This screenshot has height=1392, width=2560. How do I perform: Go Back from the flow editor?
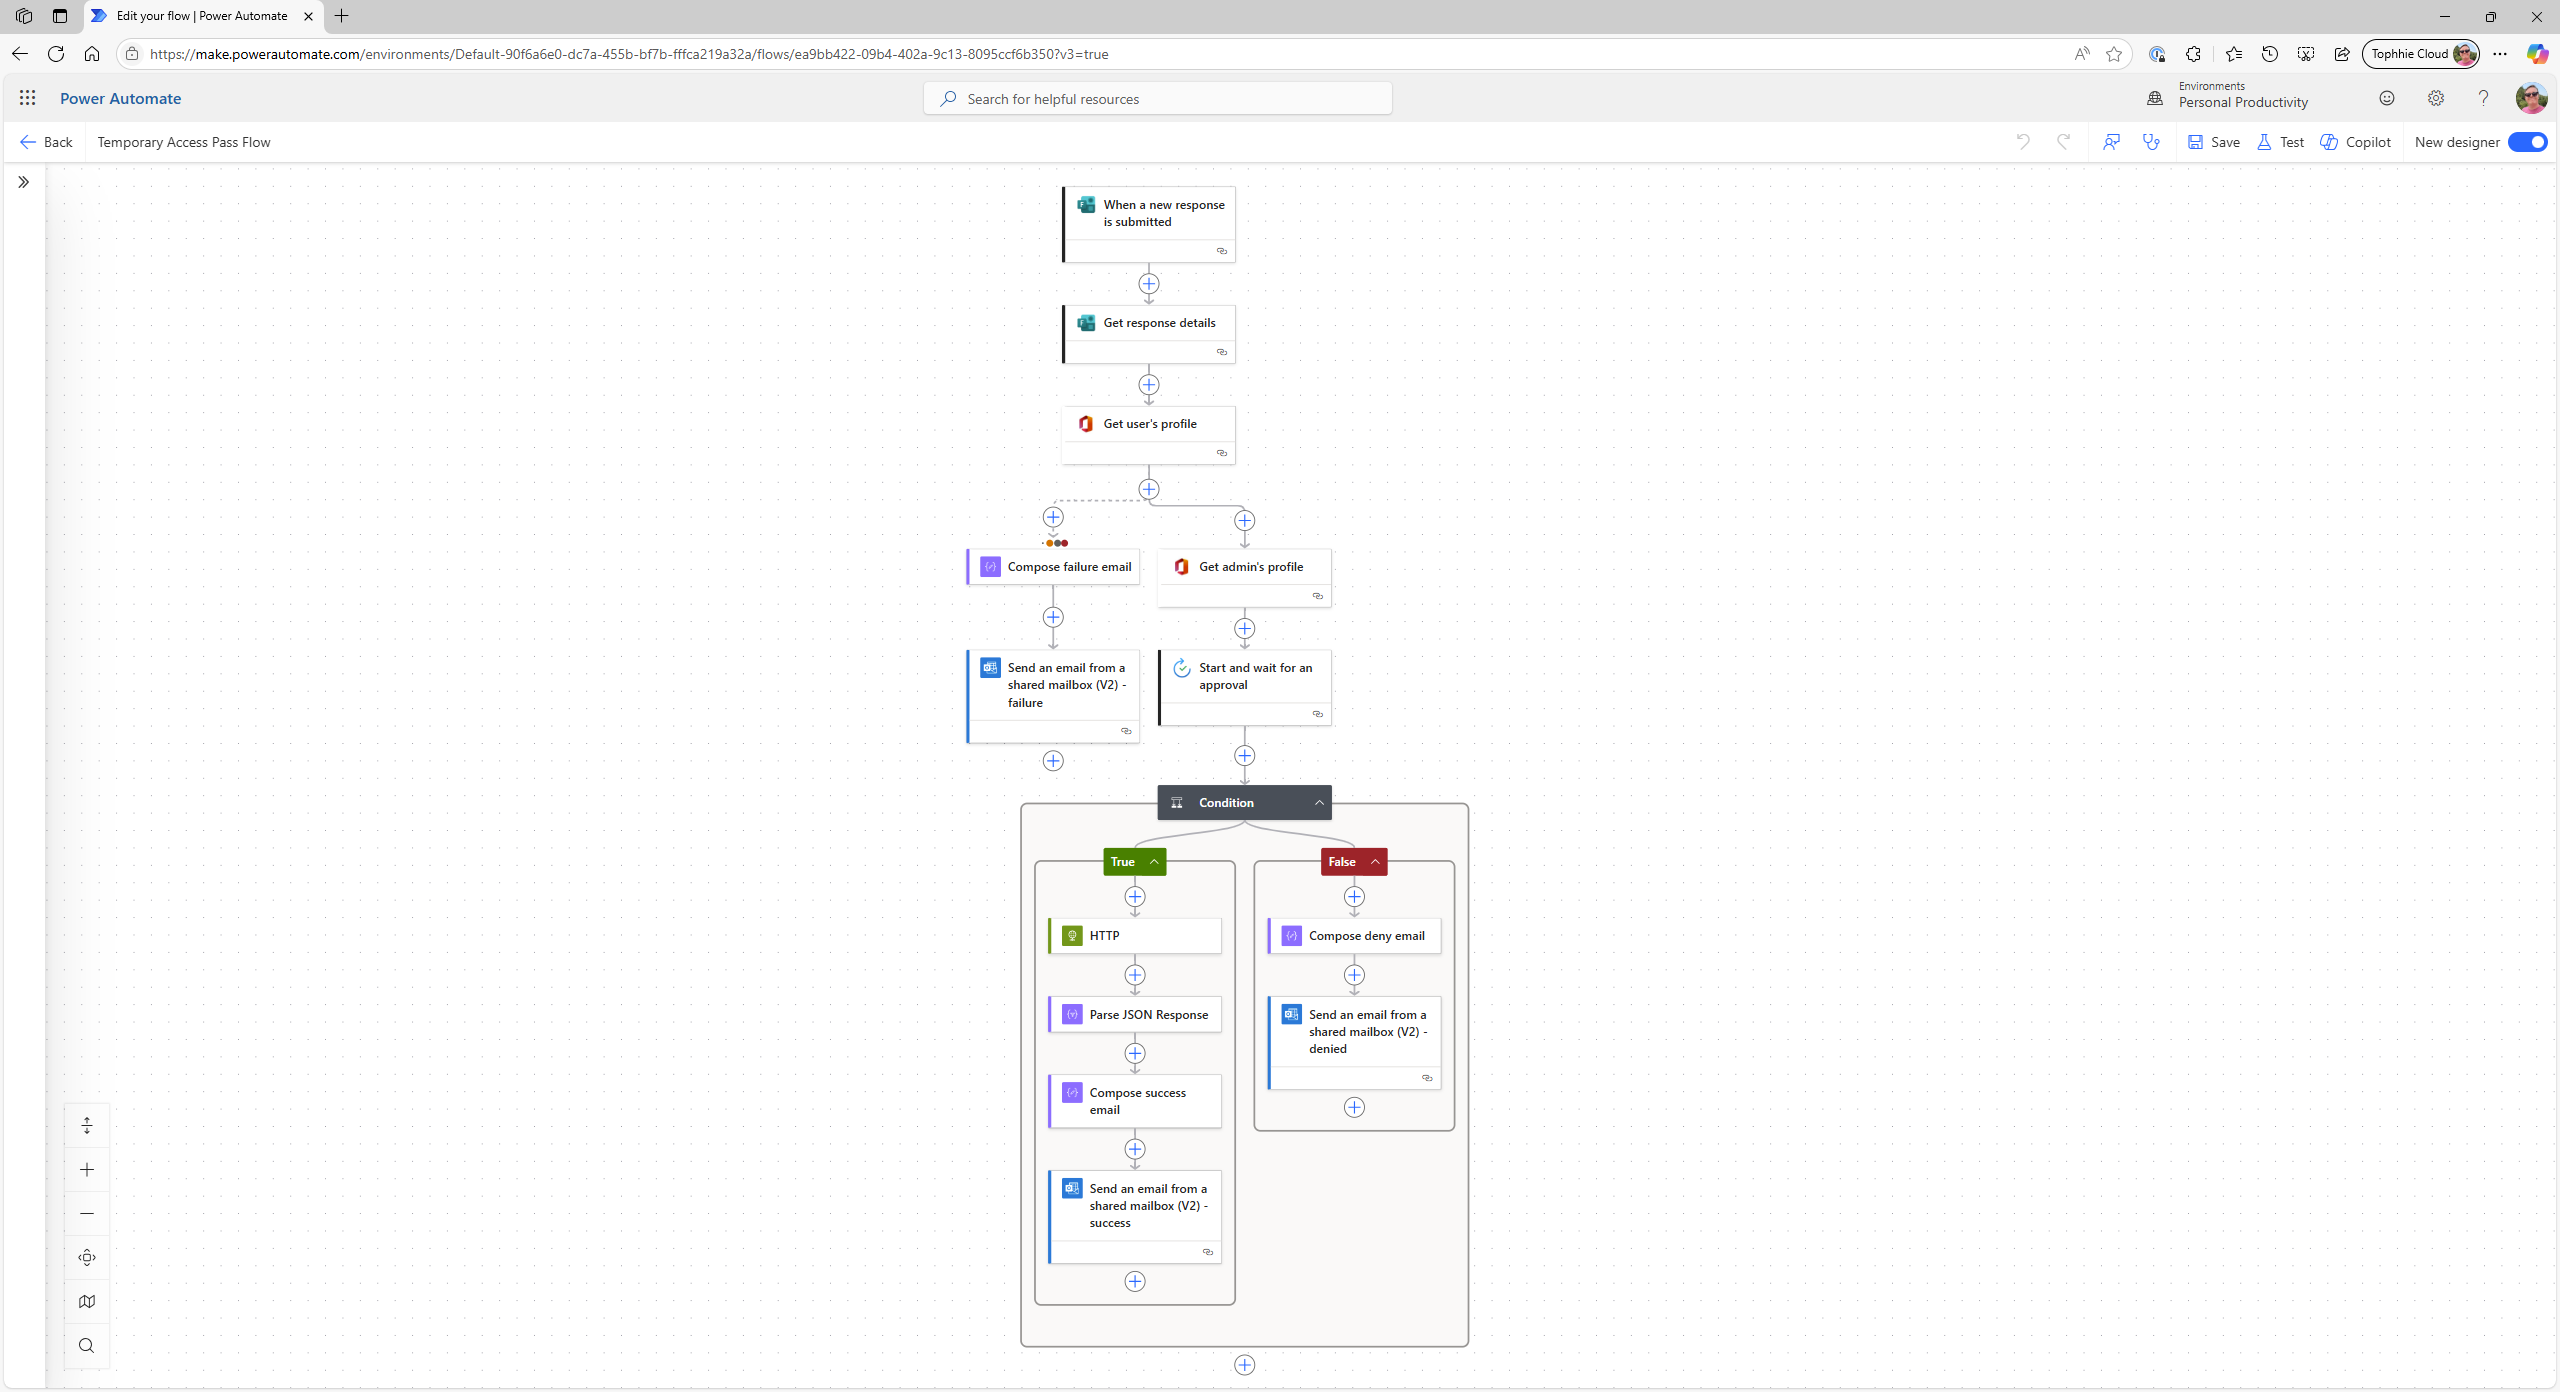pyautogui.click(x=46, y=142)
